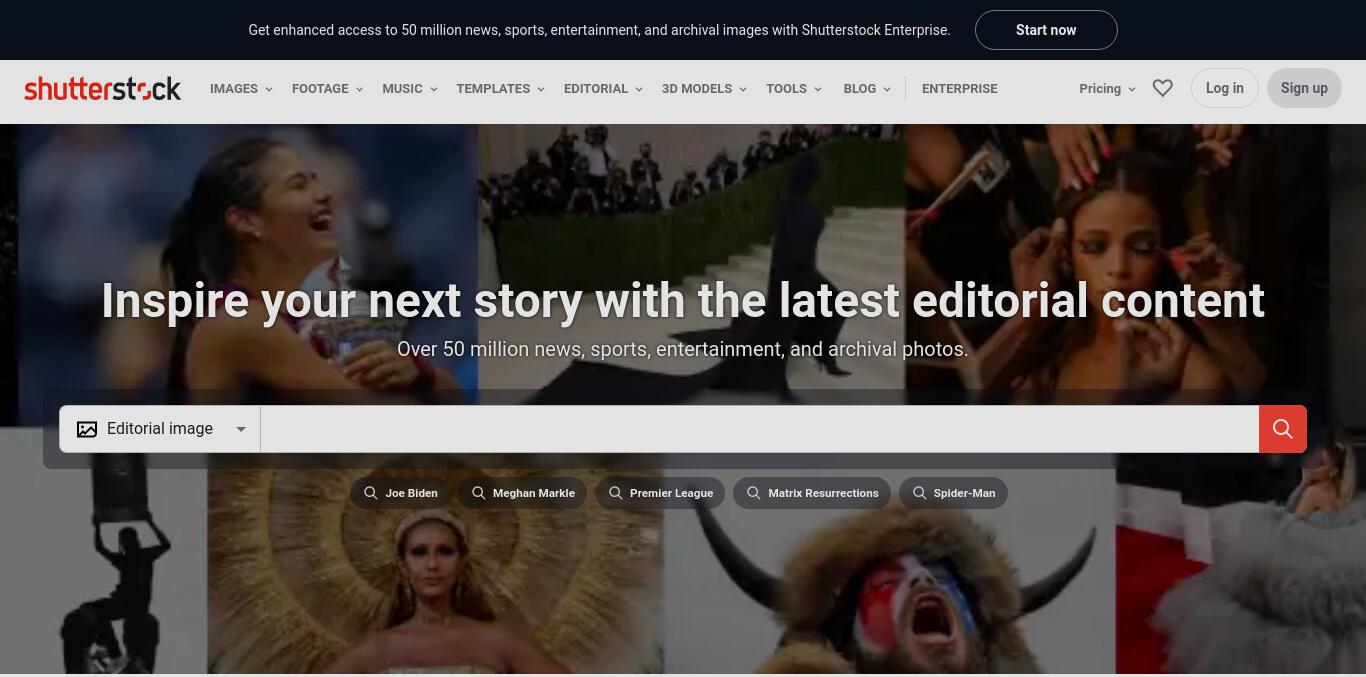Open the EDITORIAL menu
Screen dimensions: 1366x677
pyautogui.click(x=603, y=88)
